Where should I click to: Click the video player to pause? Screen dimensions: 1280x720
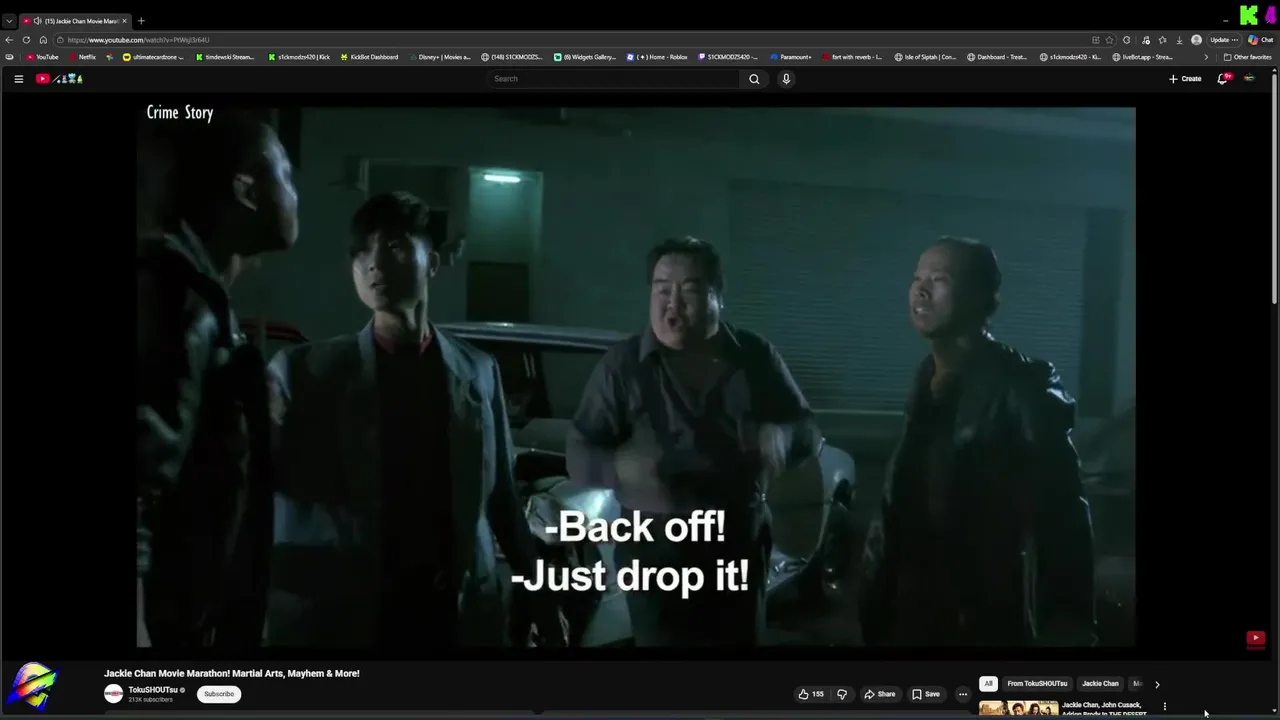coord(636,377)
